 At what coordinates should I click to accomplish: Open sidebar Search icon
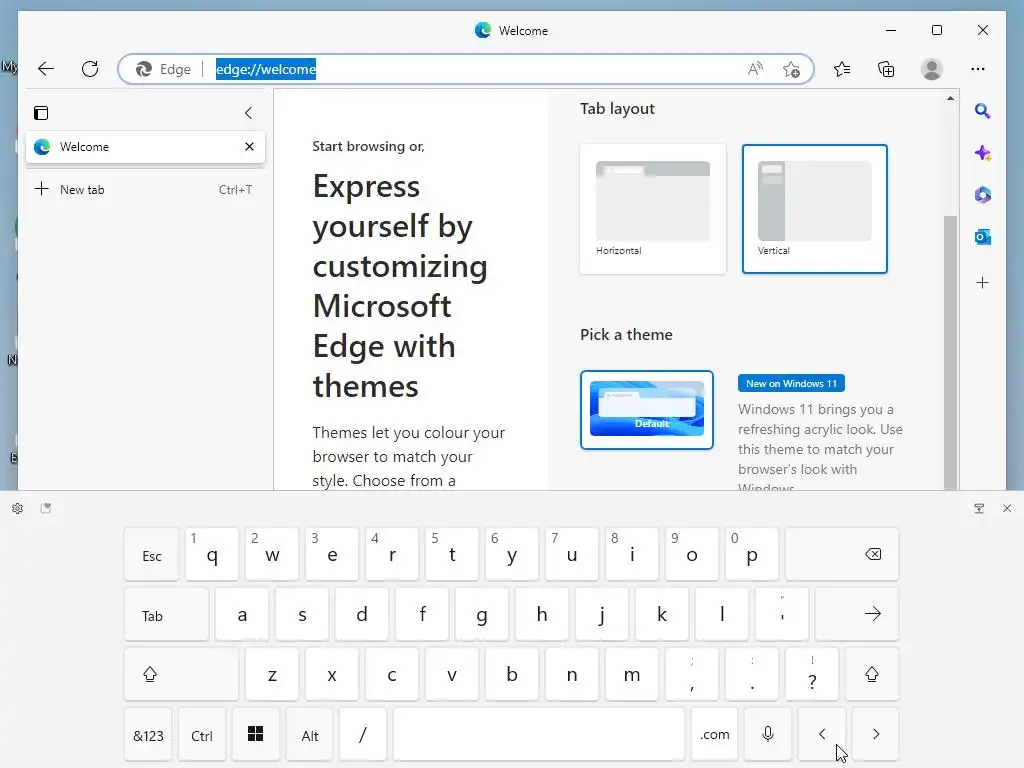[982, 111]
